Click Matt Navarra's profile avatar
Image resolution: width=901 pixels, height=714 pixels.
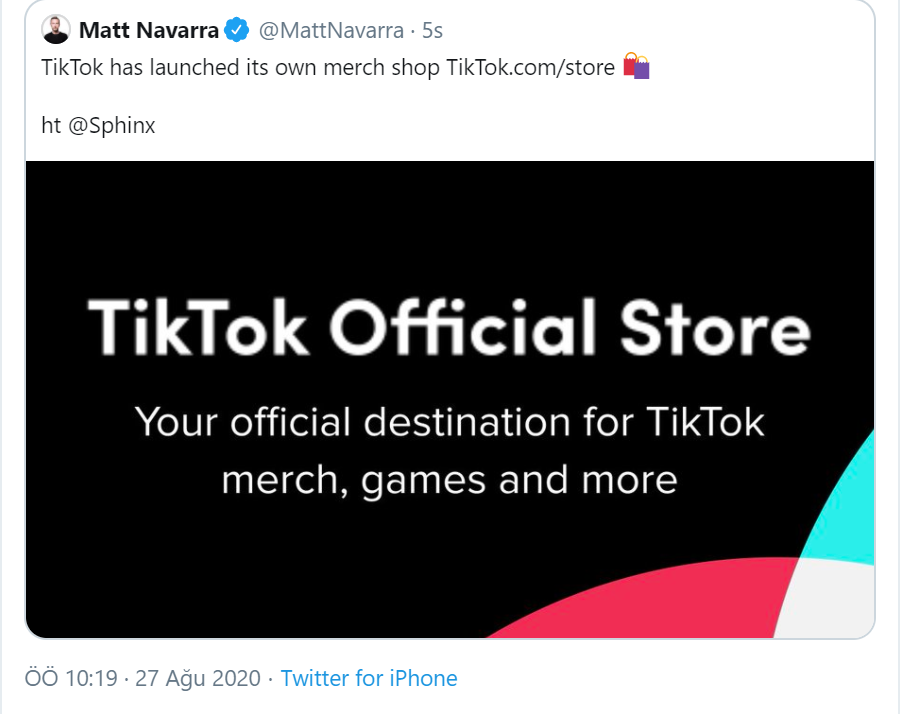pos(56,30)
